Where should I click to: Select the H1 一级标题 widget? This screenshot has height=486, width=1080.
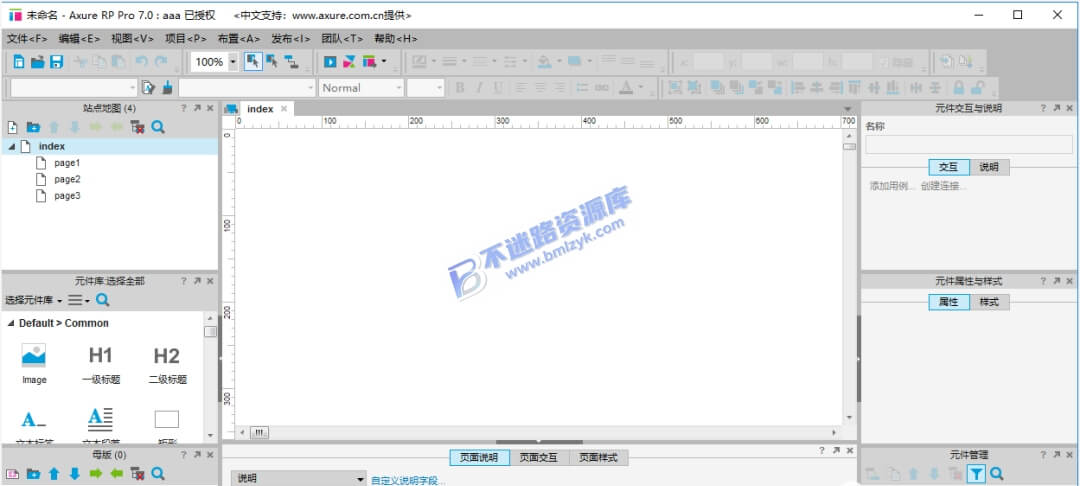[x=101, y=363]
